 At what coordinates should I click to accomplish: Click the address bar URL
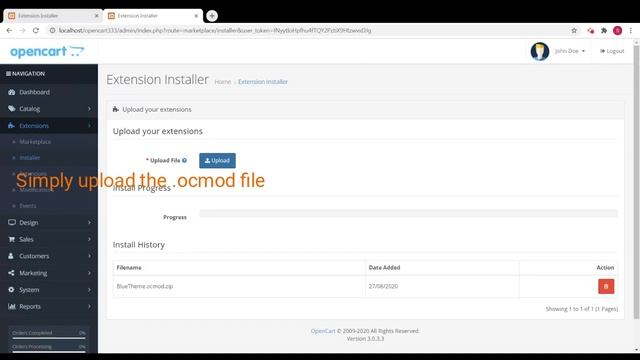tap(215, 31)
